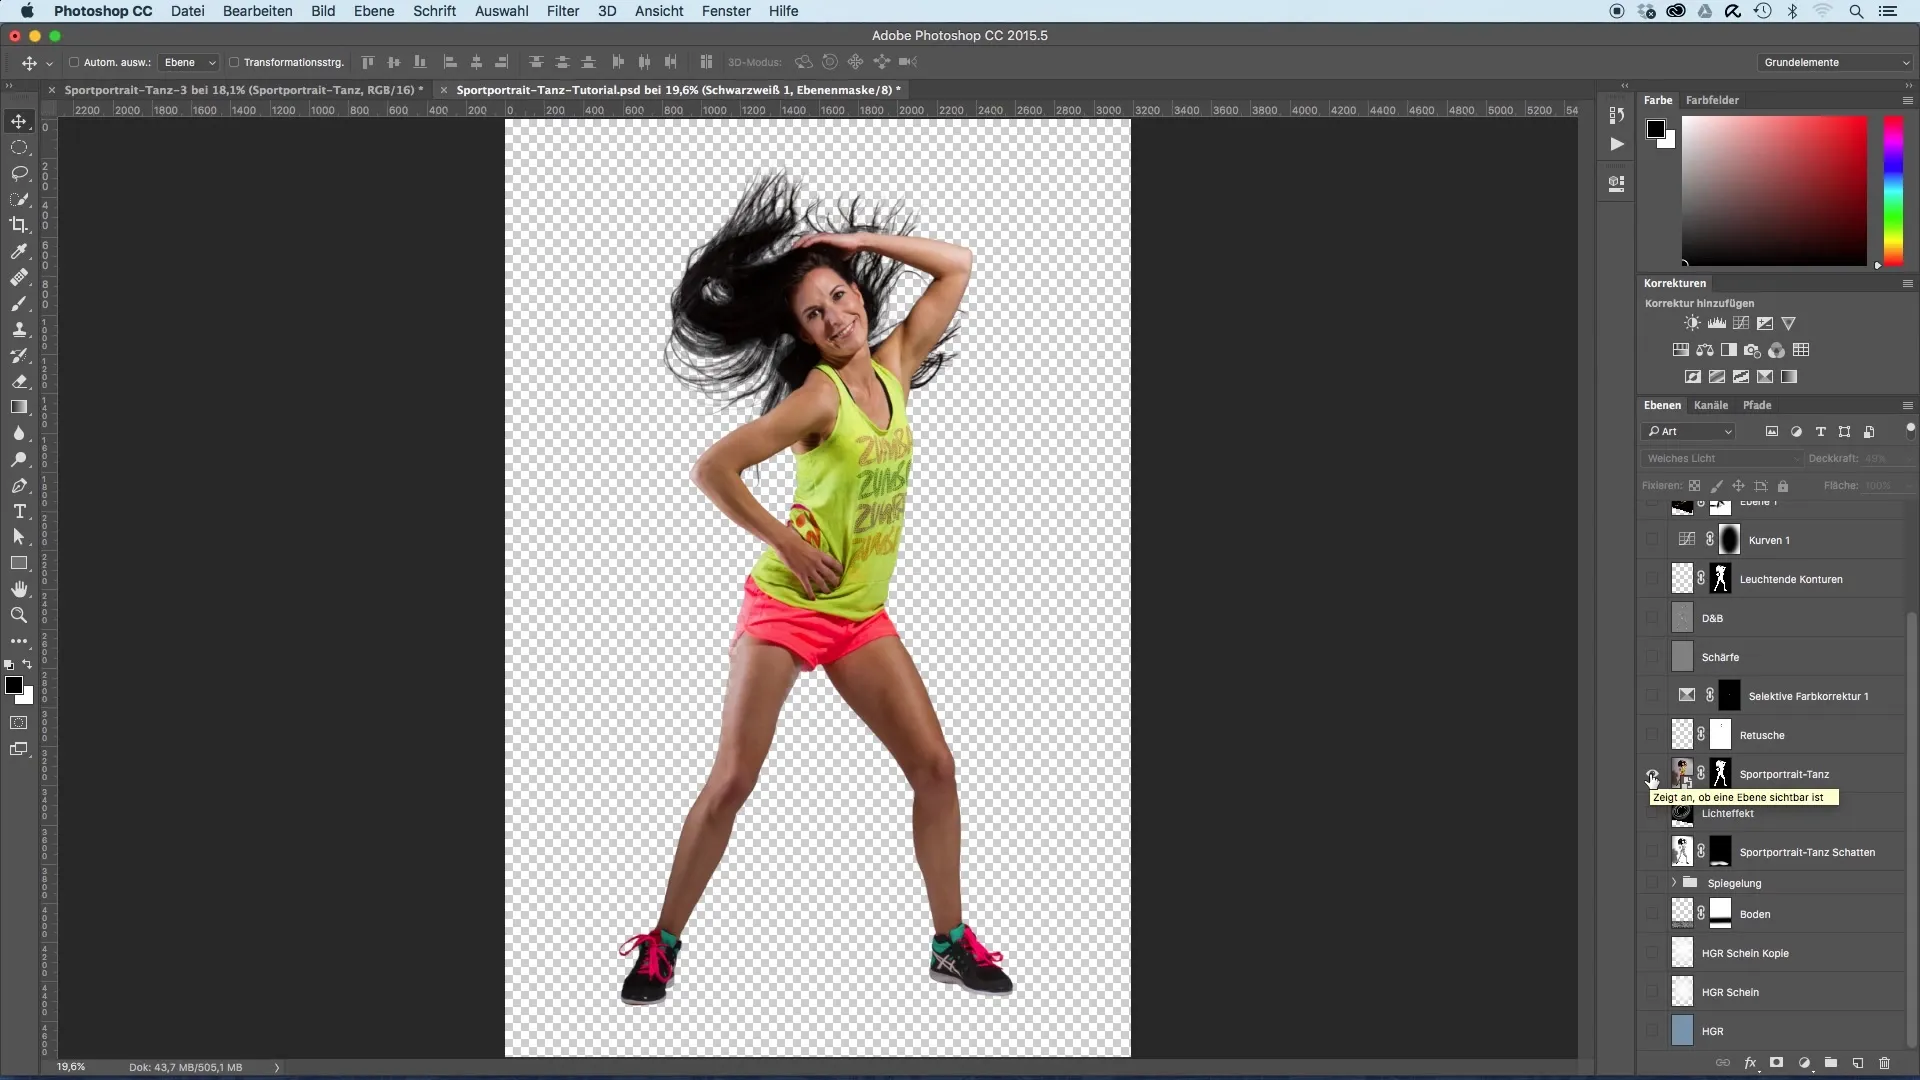The image size is (1920, 1080).
Task: Open the Art layer filter dropdown
Action: tap(1688, 431)
